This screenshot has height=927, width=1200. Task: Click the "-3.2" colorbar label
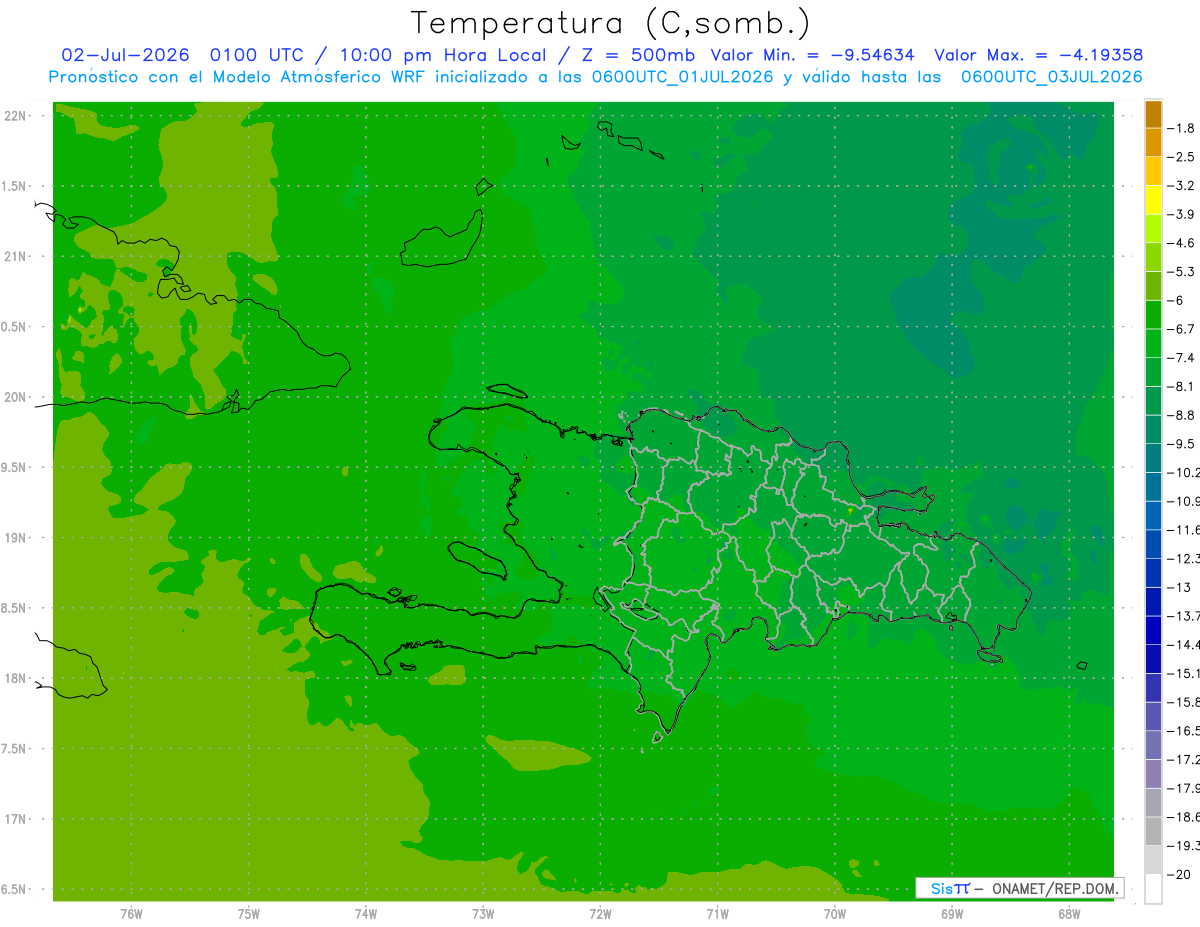point(1181,185)
